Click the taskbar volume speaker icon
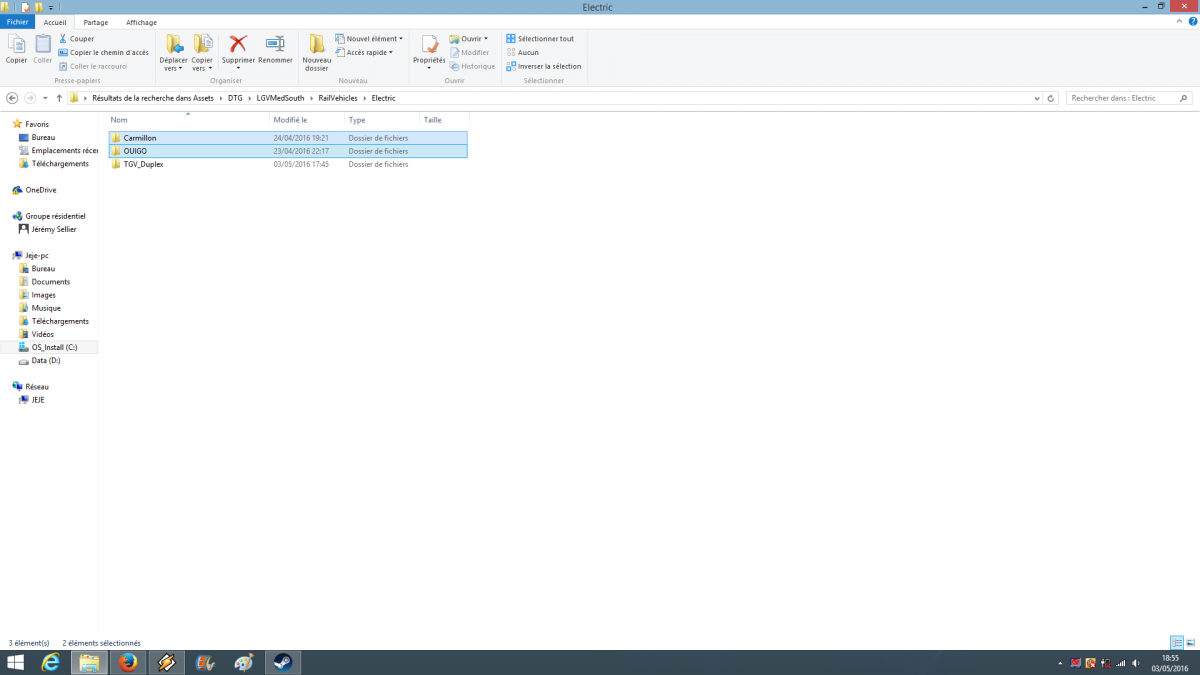Image resolution: width=1200 pixels, height=675 pixels. (x=1136, y=663)
